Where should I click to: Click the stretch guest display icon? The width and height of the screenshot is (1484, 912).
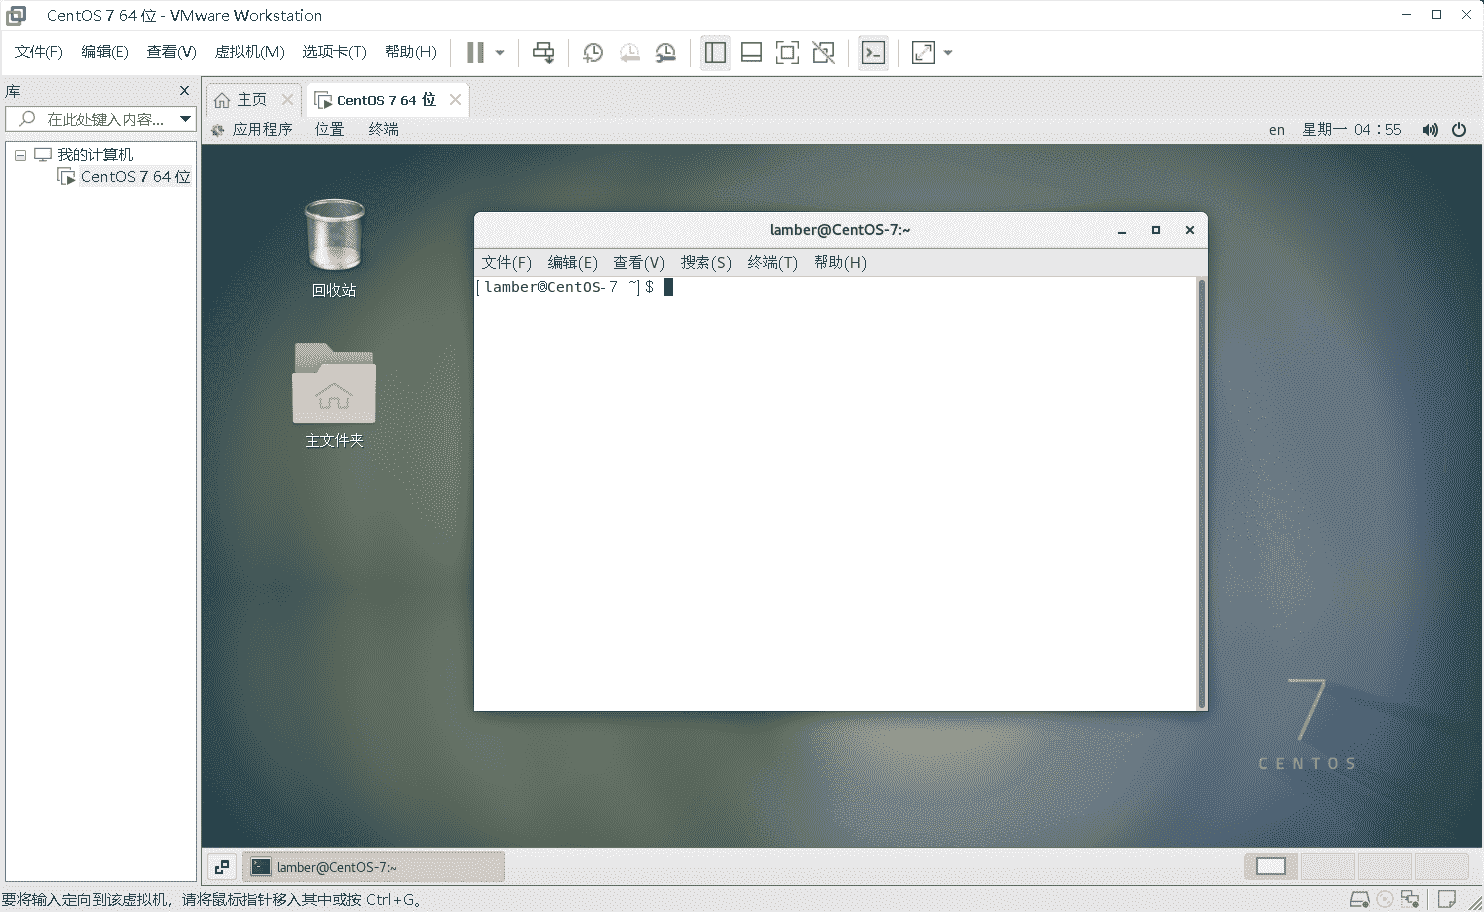tap(923, 53)
